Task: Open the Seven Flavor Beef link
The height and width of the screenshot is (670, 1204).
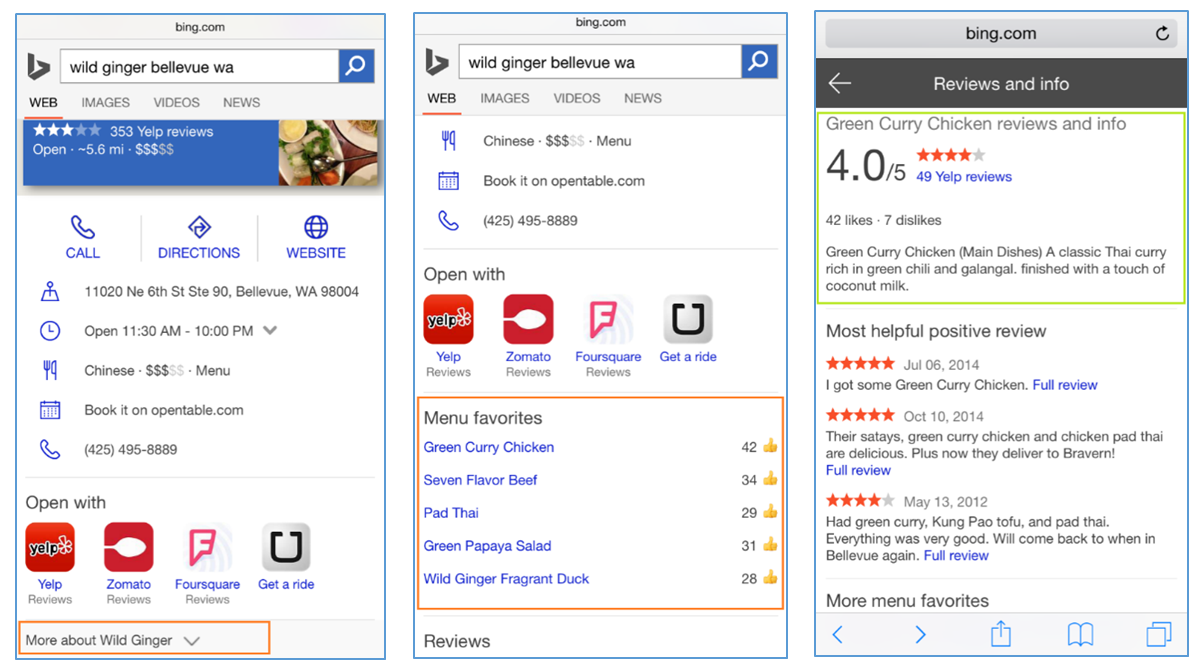Action: coord(481,480)
